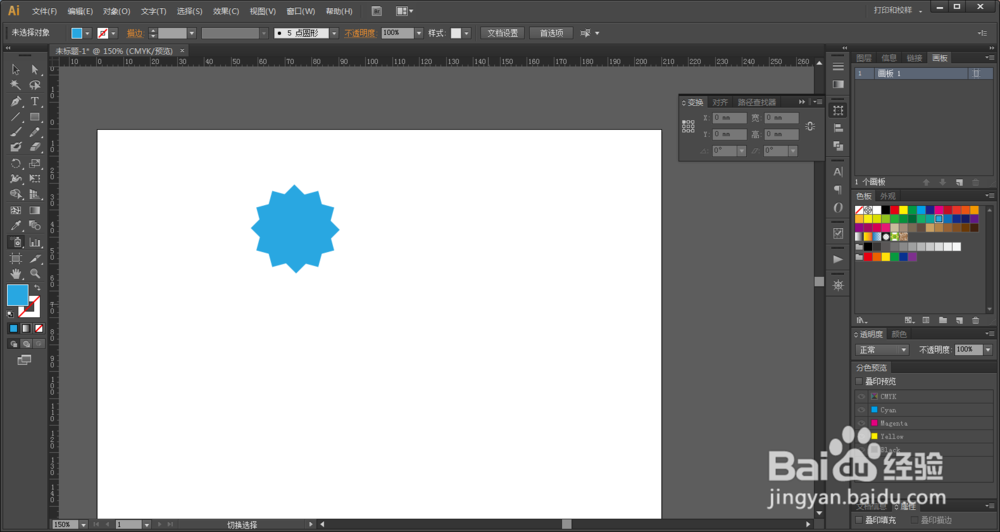The image size is (1000, 532).
Task: Select the black arrow Selection tool
Action: (x=16, y=70)
